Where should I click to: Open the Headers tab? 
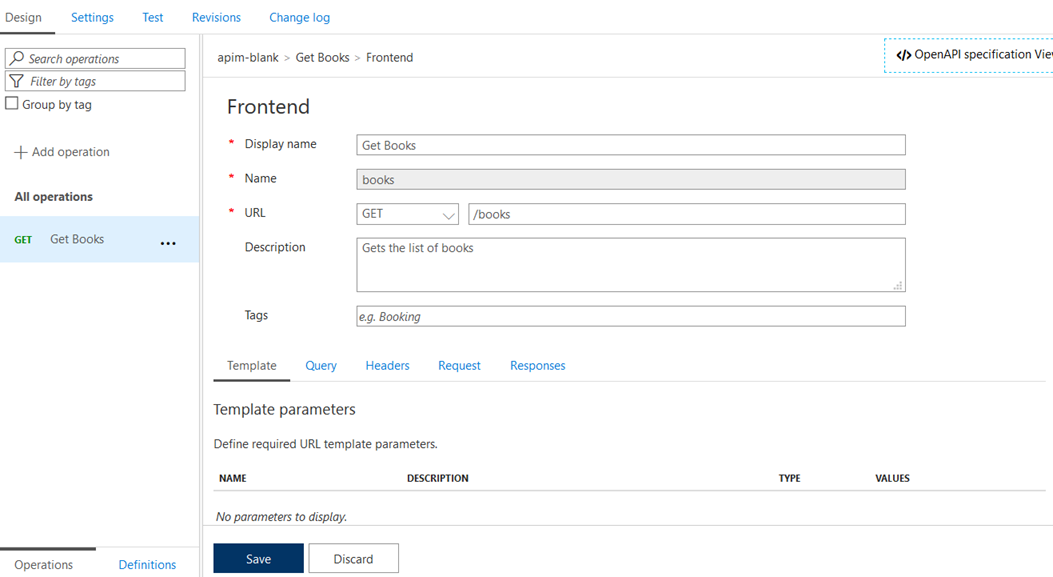(387, 365)
